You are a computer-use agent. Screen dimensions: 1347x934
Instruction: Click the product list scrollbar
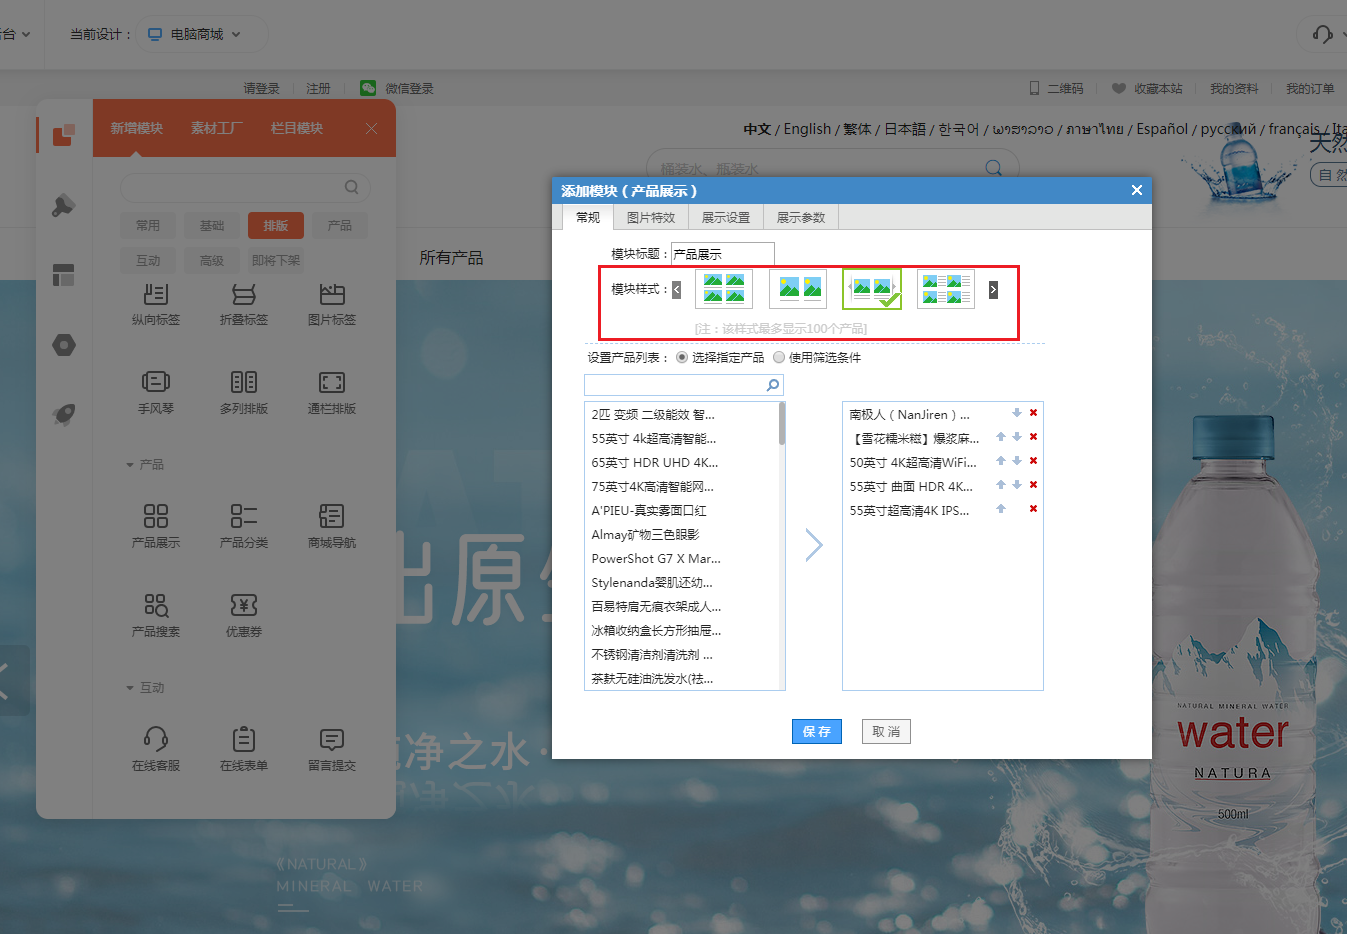click(782, 423)
